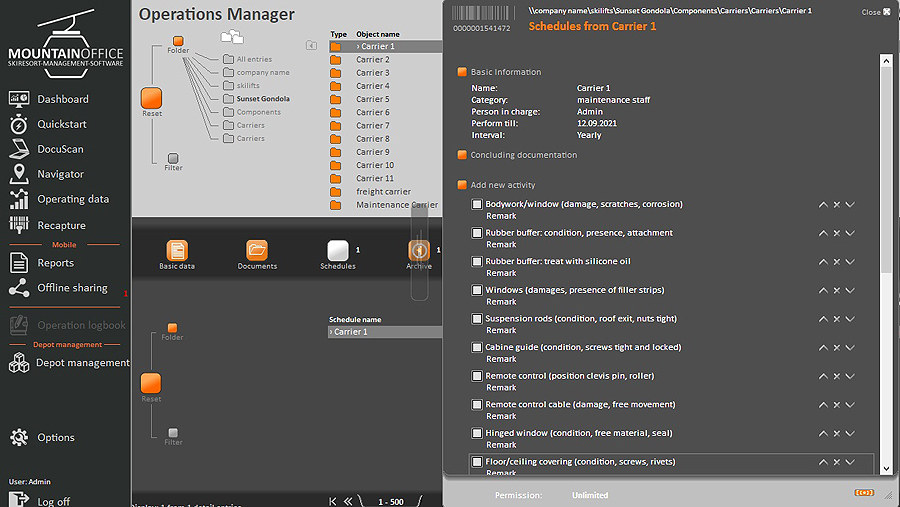Expand the Basic Information section
Viewport: 900px width, 507px height.
click(462, 72)
